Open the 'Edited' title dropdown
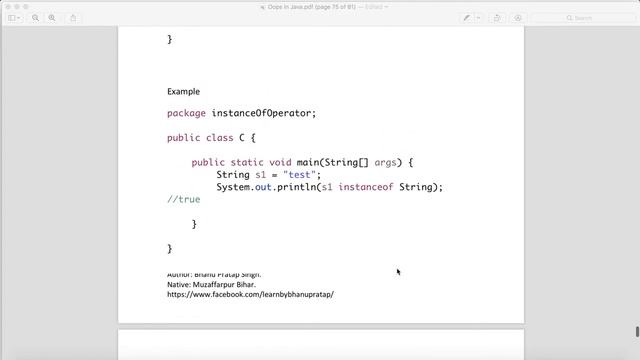This screenshot has height=360, width=640. [376, 7]
